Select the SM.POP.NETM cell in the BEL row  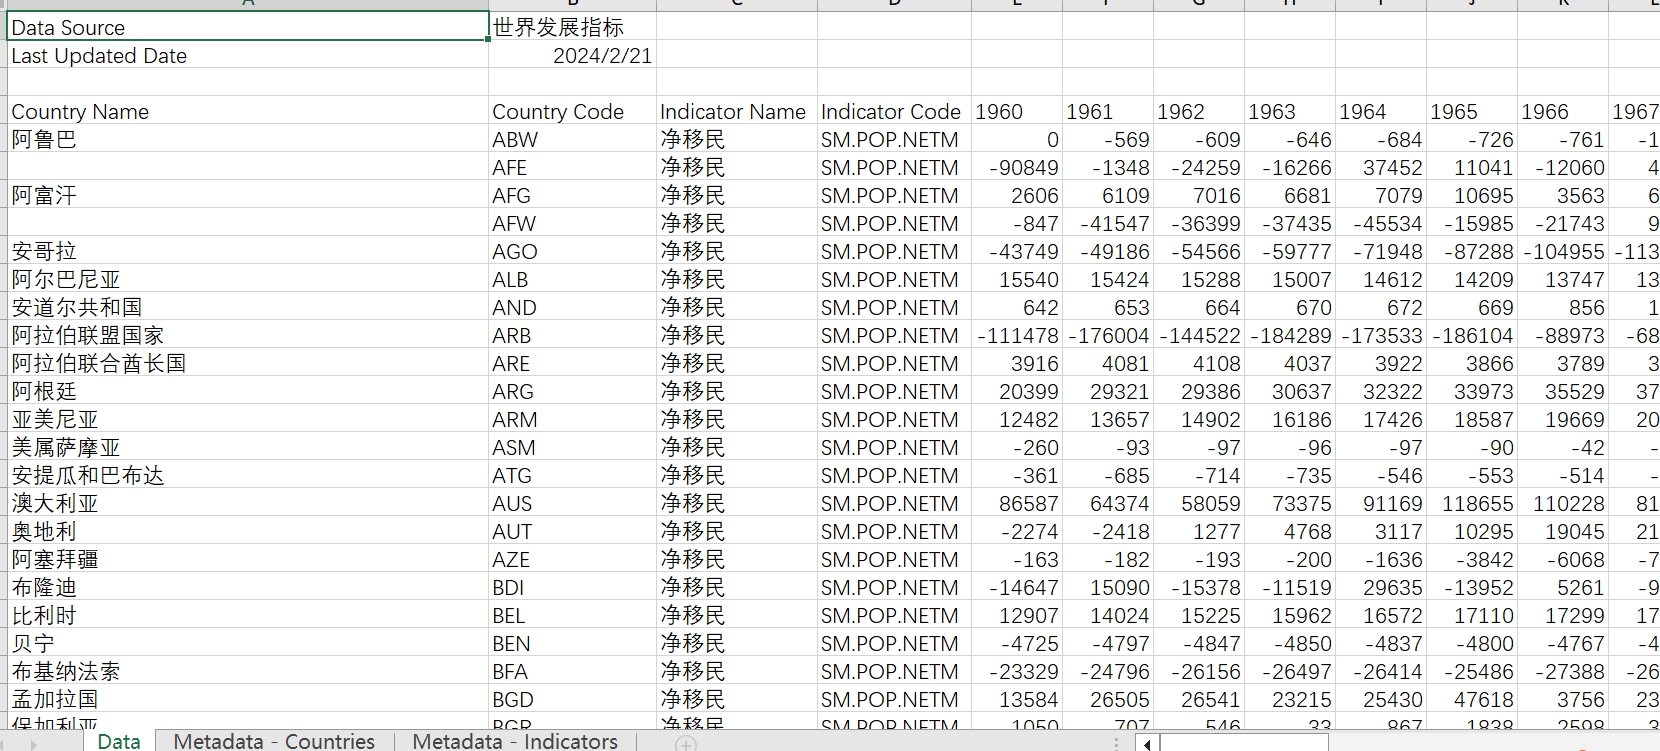894,615
